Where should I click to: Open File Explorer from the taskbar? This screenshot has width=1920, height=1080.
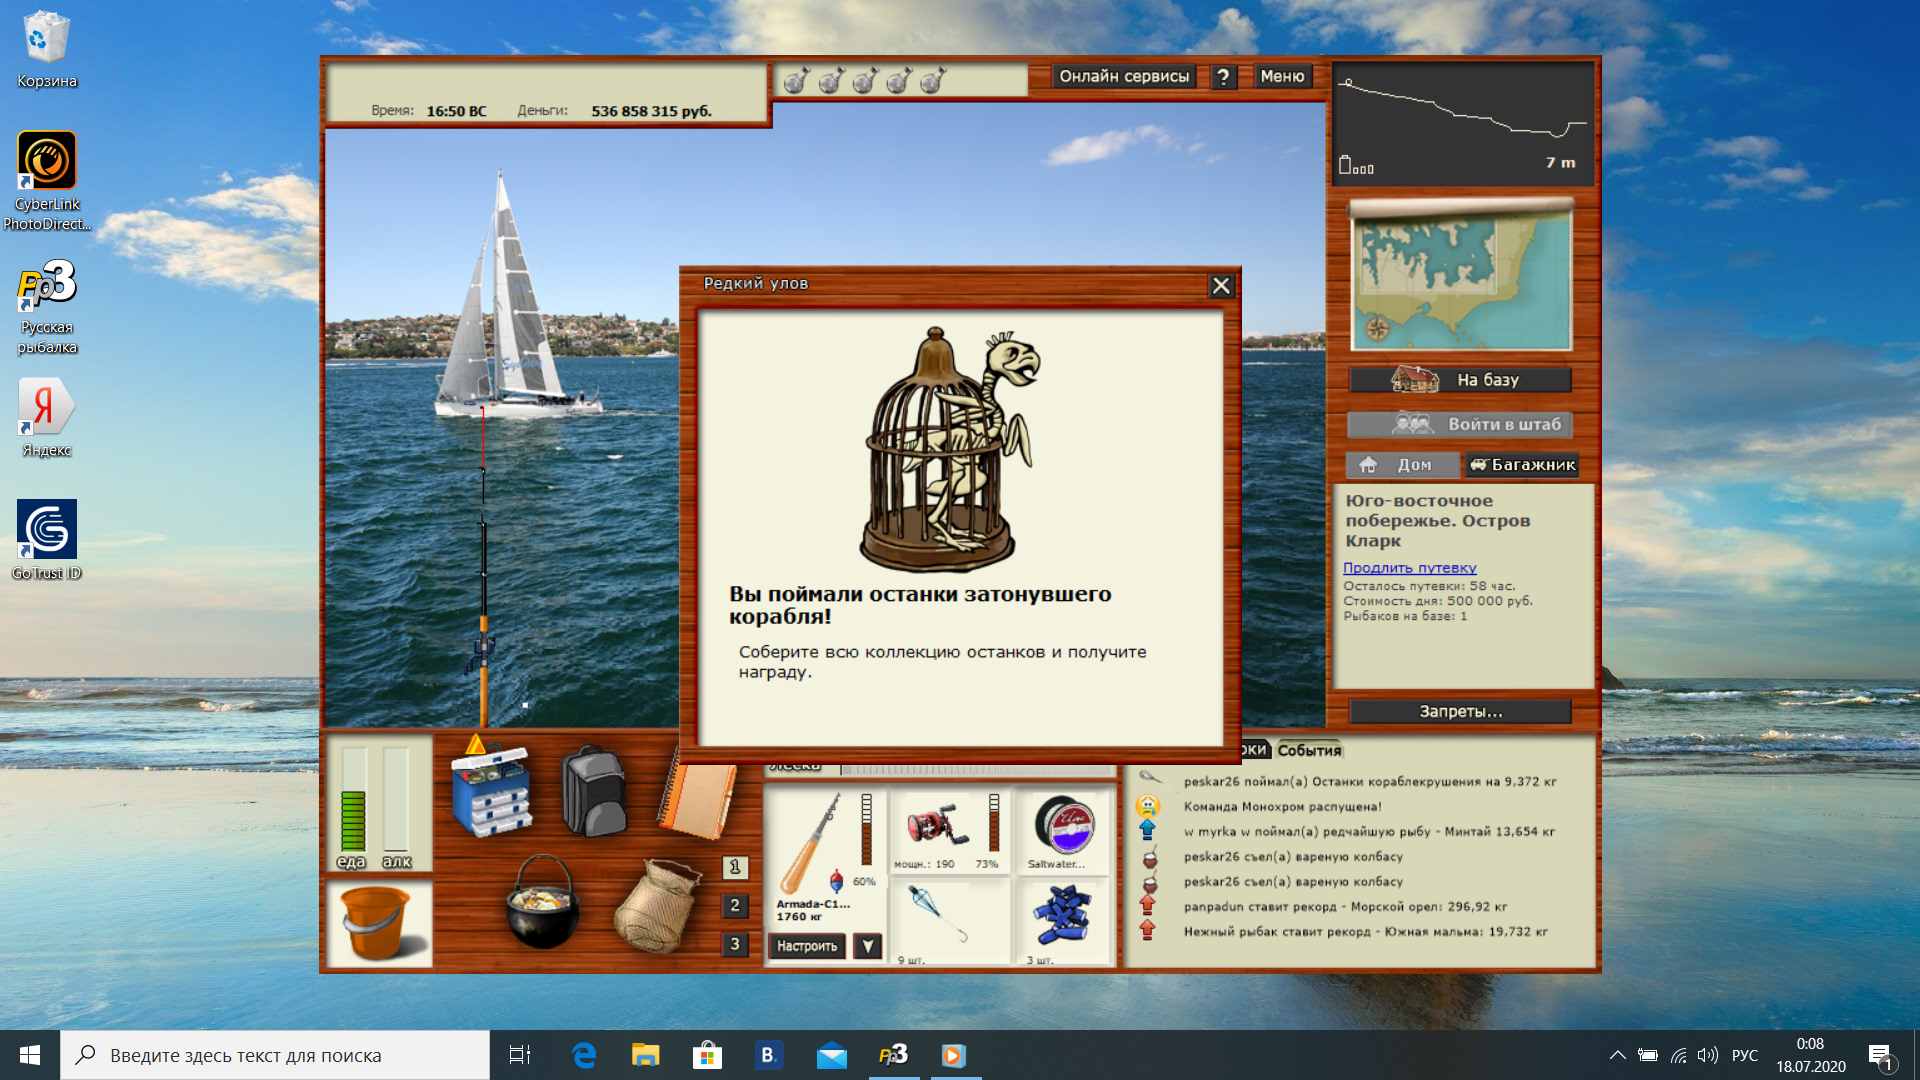pyautogui.click(x=646, y=1055)
